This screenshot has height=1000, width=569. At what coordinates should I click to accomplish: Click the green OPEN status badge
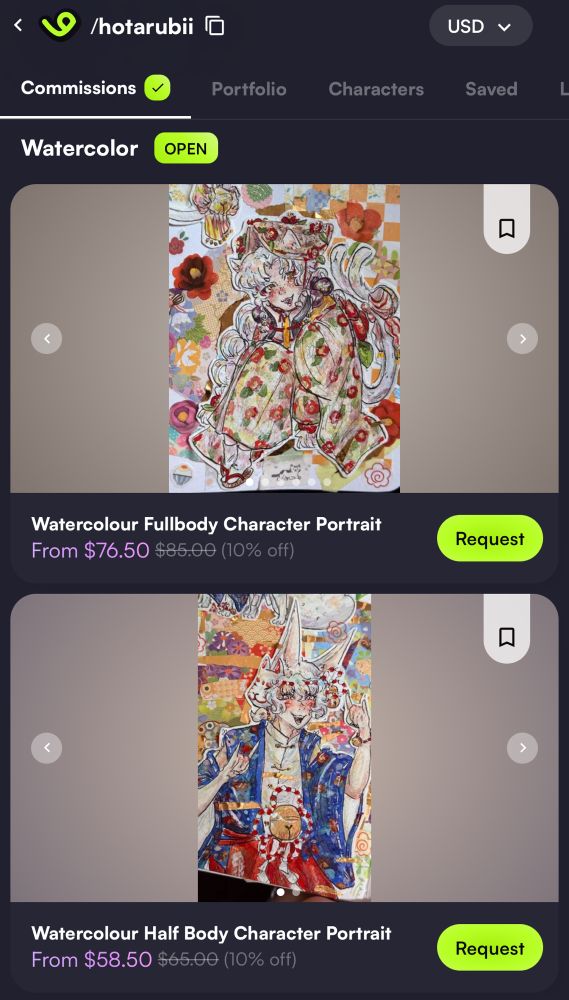point(186,149)
